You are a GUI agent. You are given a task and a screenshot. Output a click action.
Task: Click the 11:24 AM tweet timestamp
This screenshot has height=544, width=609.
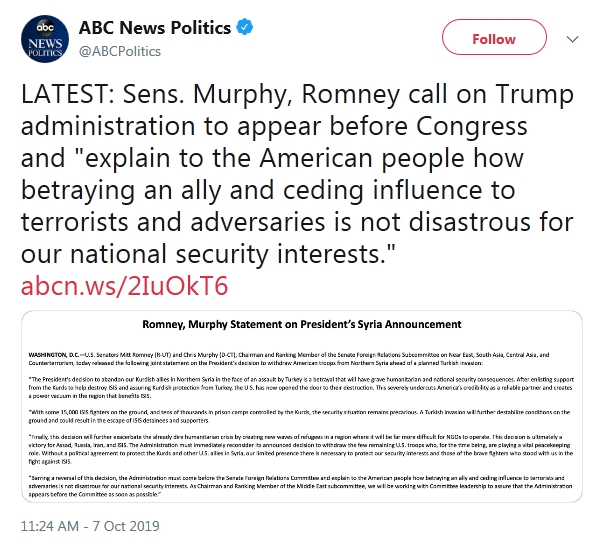(x=51, y=522)
